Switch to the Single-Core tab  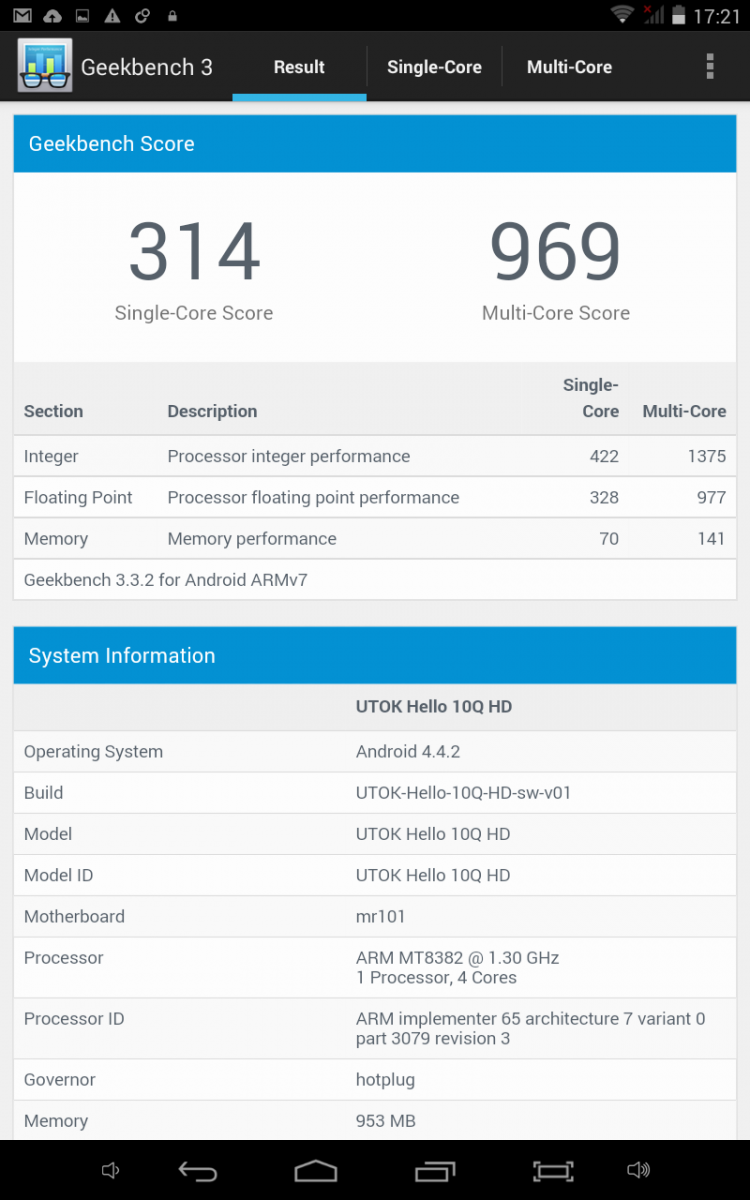coord(434,67)
